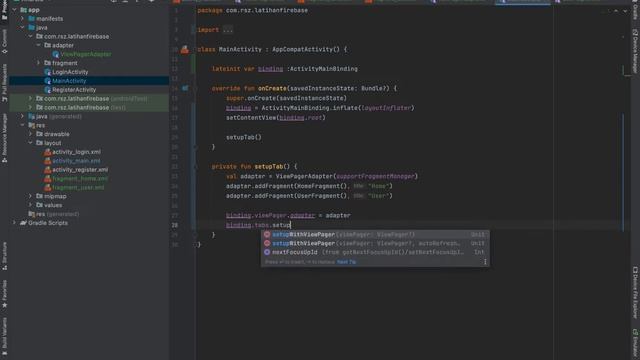This screenshot has width=640, height=360.
Task: Expand the folded import block ellipsis
Action: tap(228, 30)
